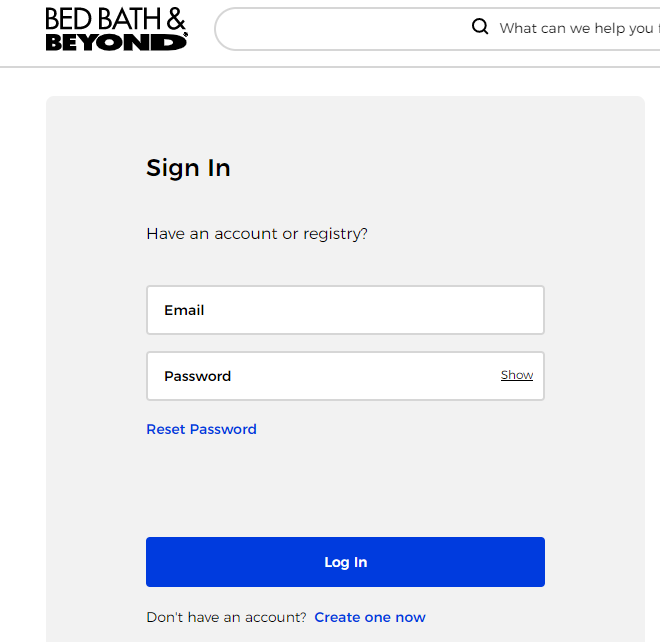The height and width of the screenshot is (642, 660).
Task: Click the BED BATH & text in logo
Action: pyautogui.click(x=115, y=18)
